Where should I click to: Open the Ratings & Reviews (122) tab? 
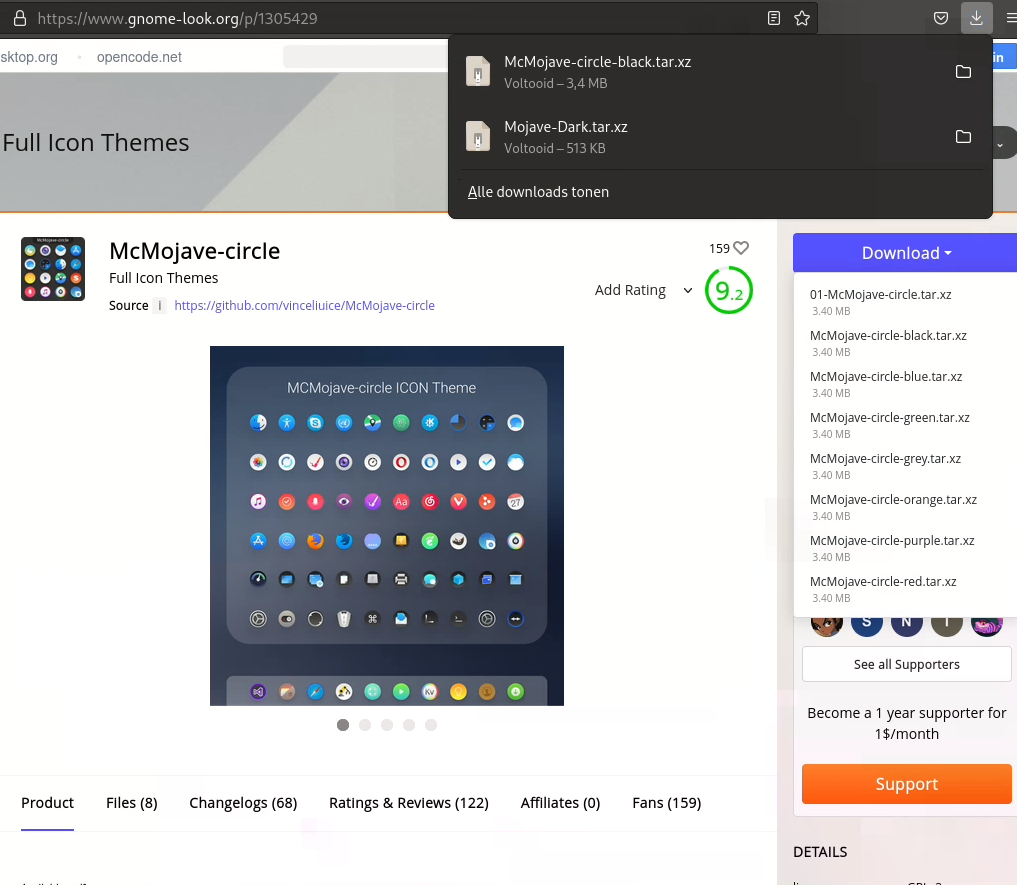[x=409, y=803]
